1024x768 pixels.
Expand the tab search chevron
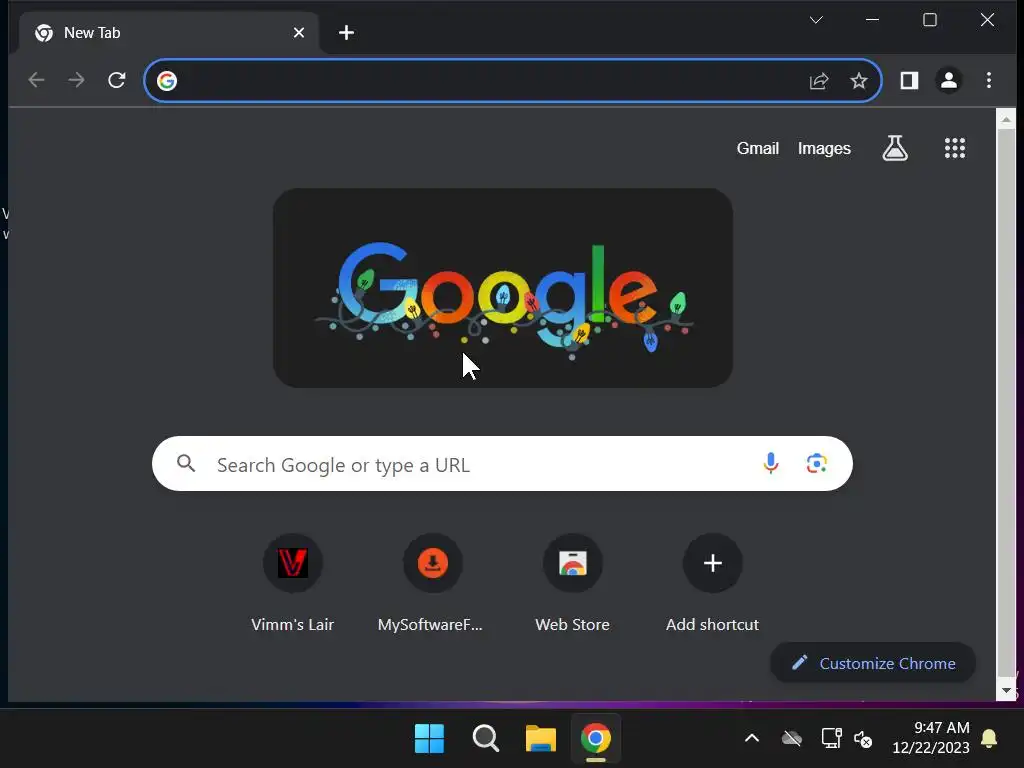[816, 20]
